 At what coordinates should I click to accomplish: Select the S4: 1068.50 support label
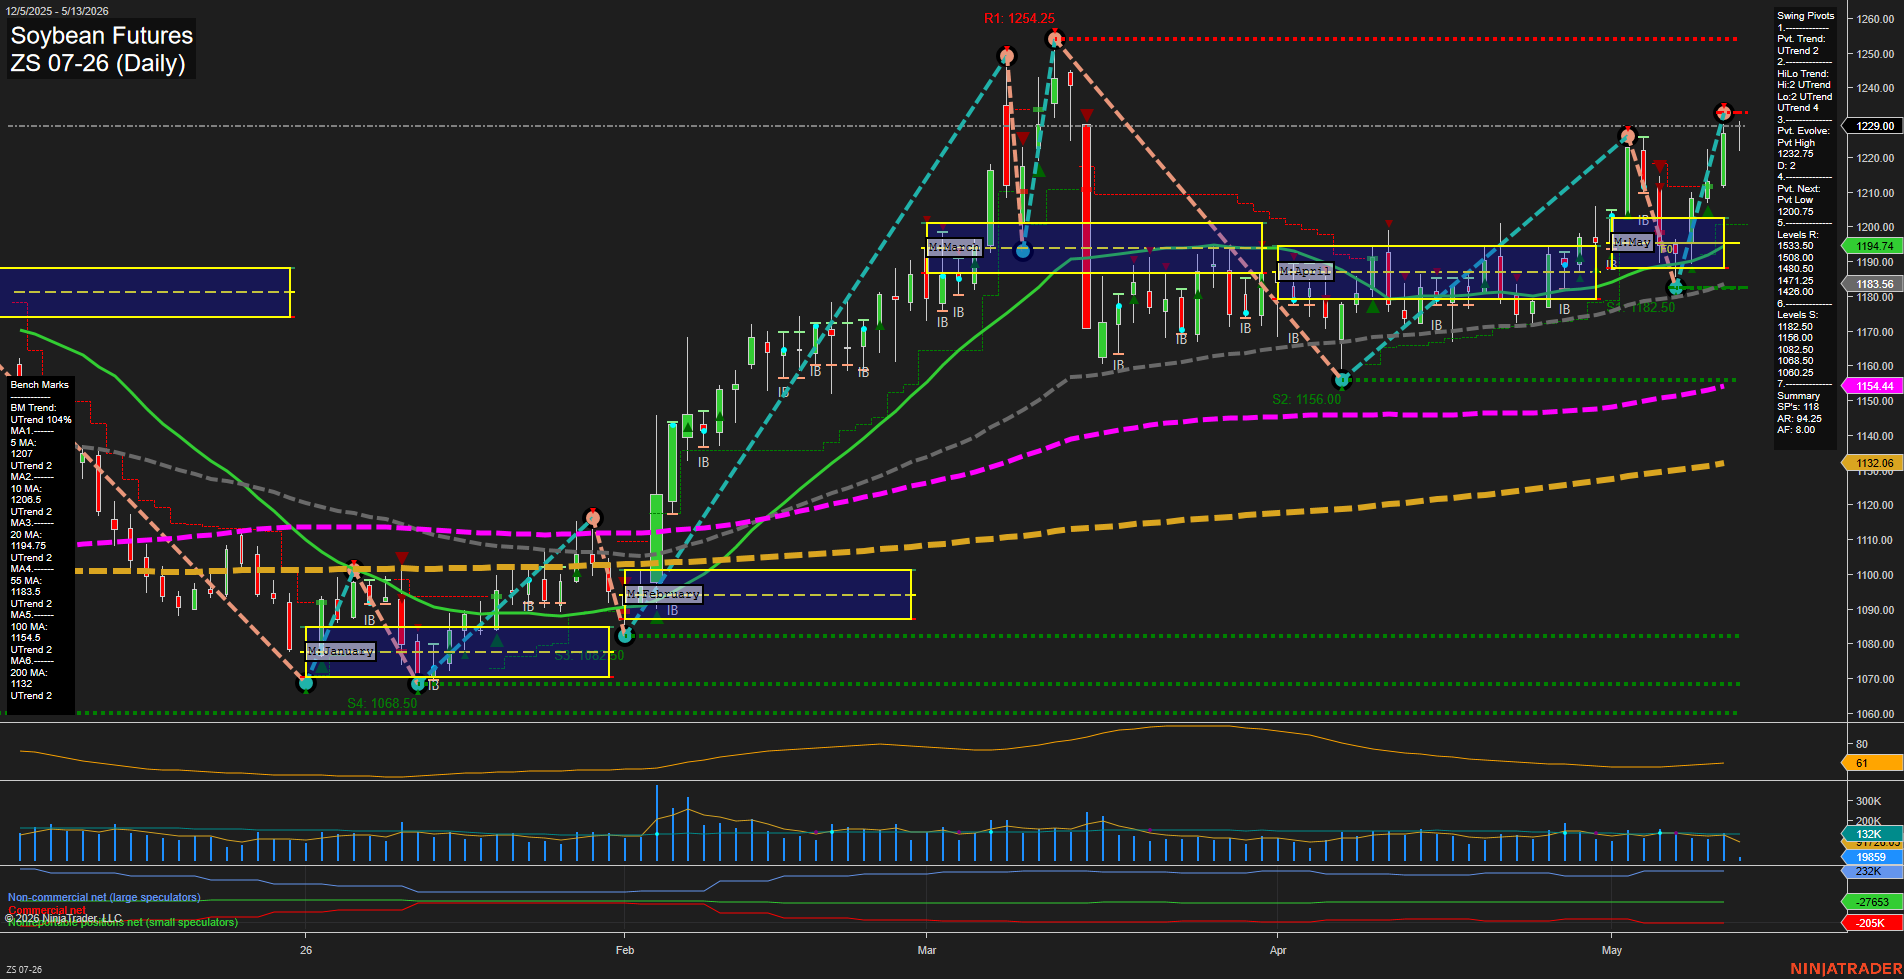tap(382, 703)
